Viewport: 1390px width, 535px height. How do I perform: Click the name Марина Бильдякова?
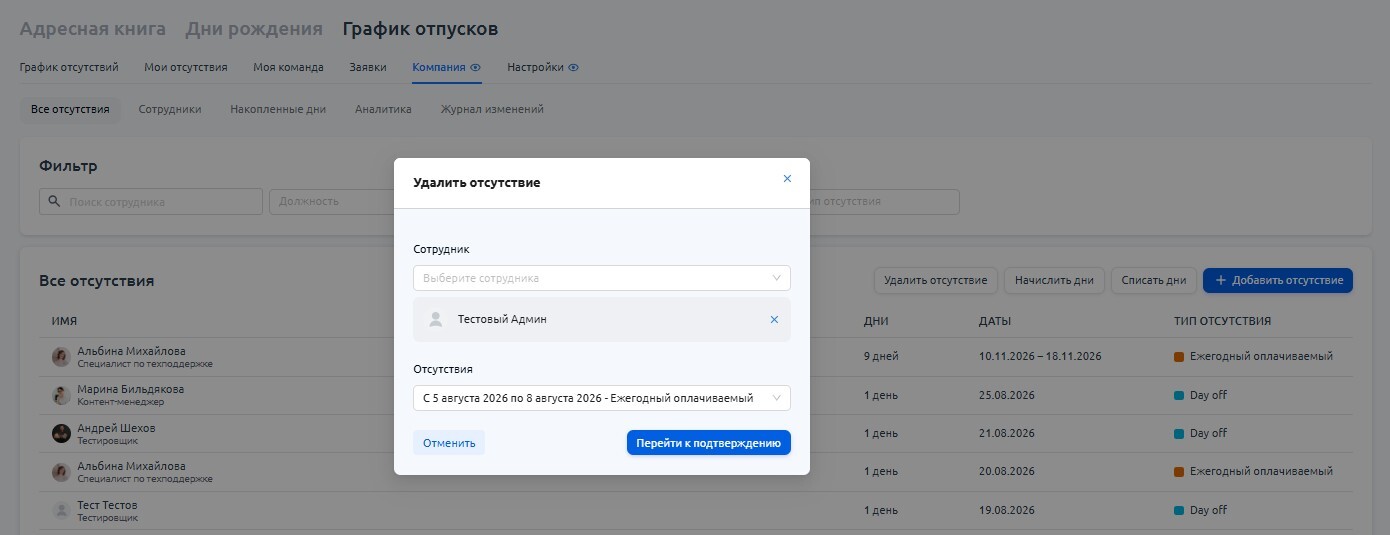click(131, 389)
